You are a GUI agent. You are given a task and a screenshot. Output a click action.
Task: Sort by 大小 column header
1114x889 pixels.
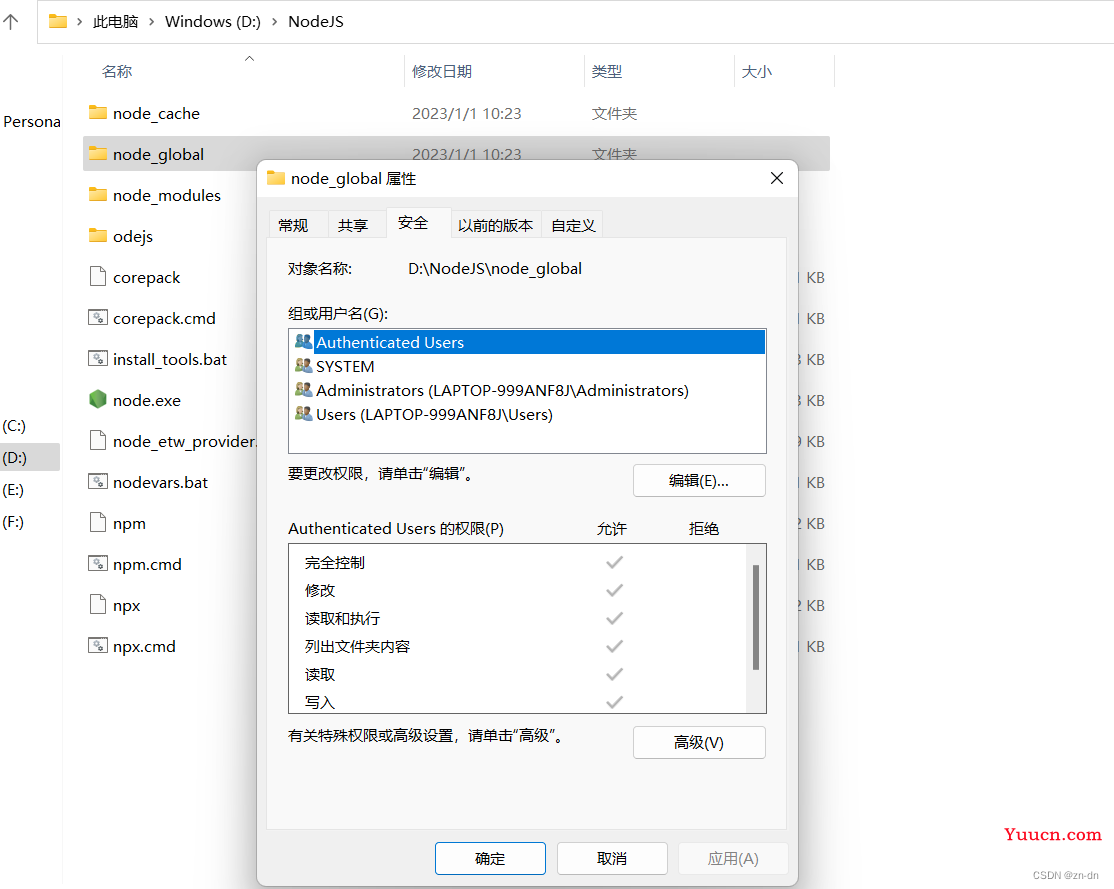[757, 71]
